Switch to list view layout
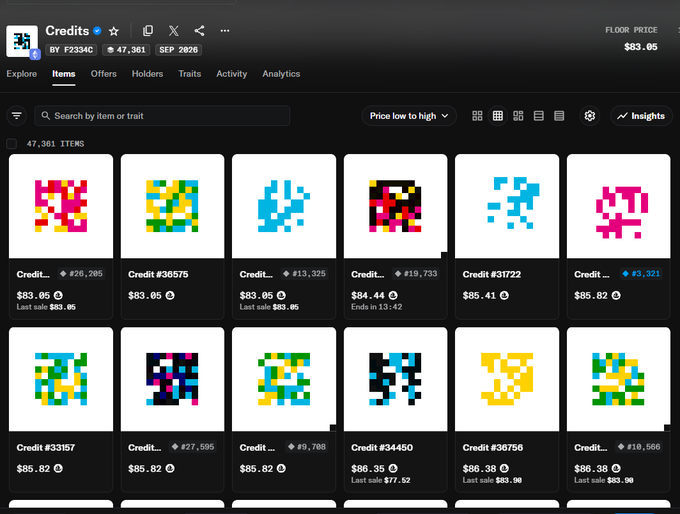 point(539,116)
